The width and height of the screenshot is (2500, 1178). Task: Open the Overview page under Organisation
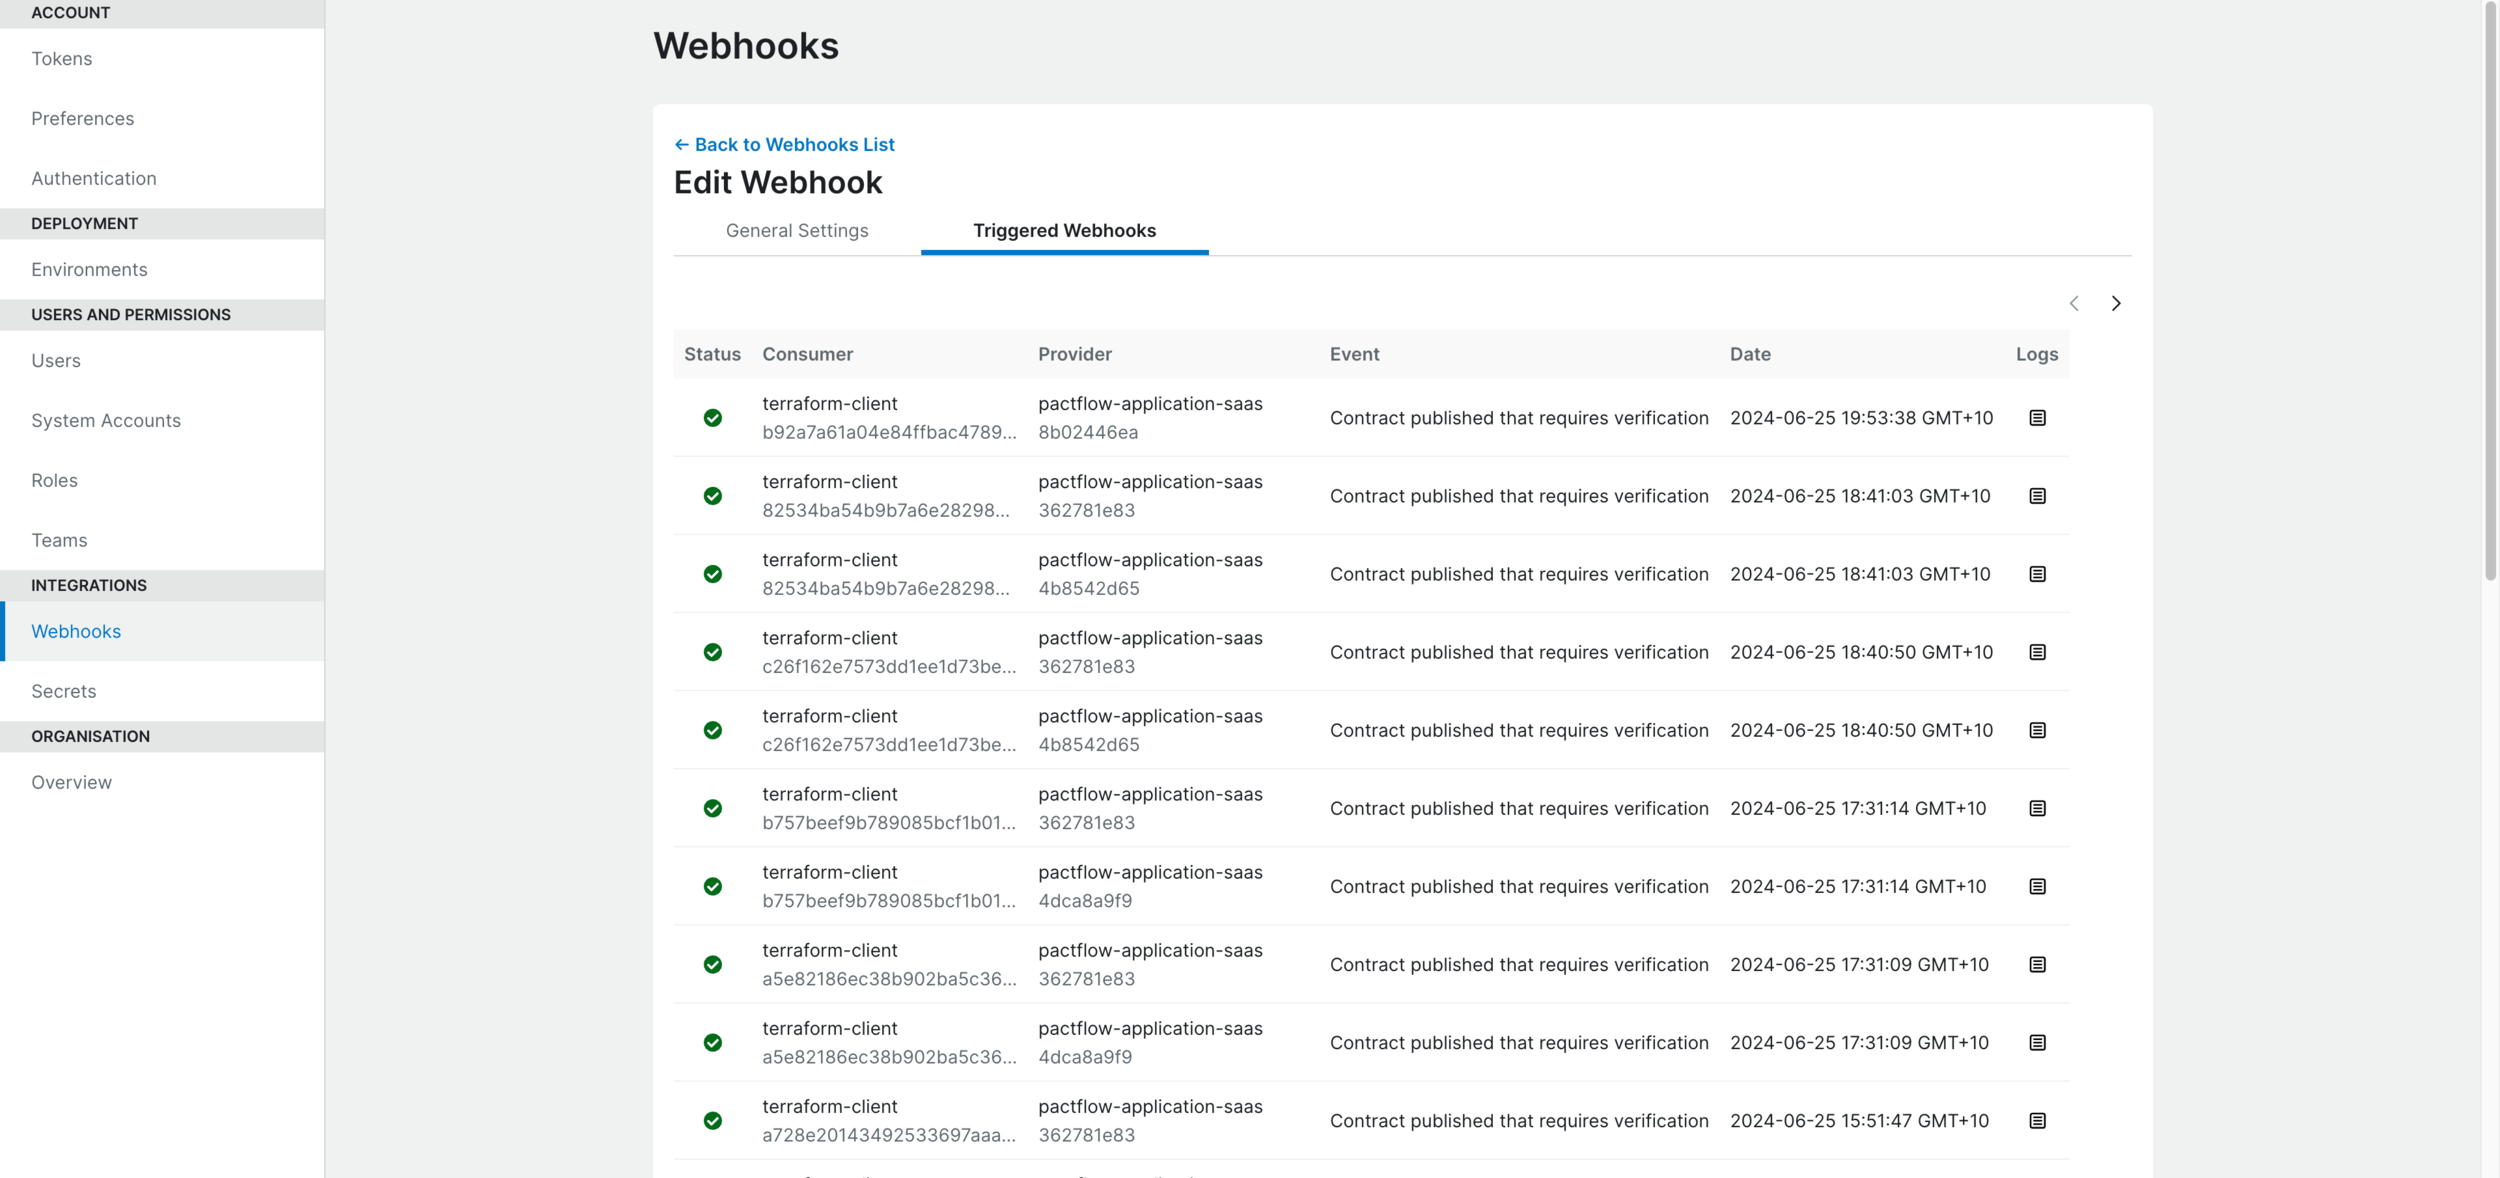(x=71, y=782)
